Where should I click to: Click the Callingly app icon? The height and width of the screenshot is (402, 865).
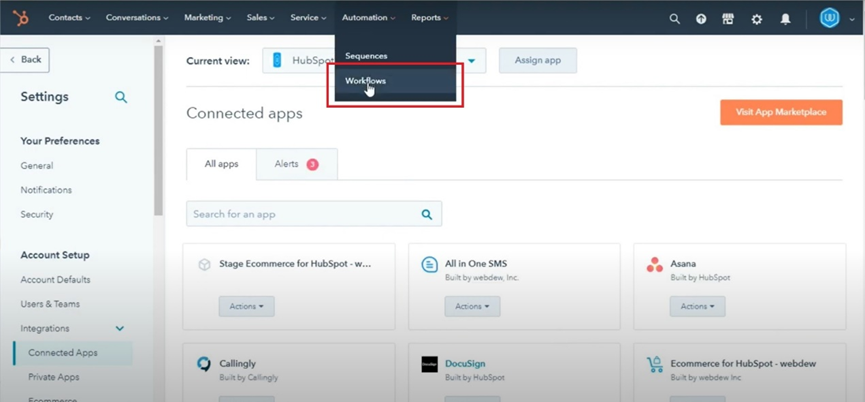[204, 365]
